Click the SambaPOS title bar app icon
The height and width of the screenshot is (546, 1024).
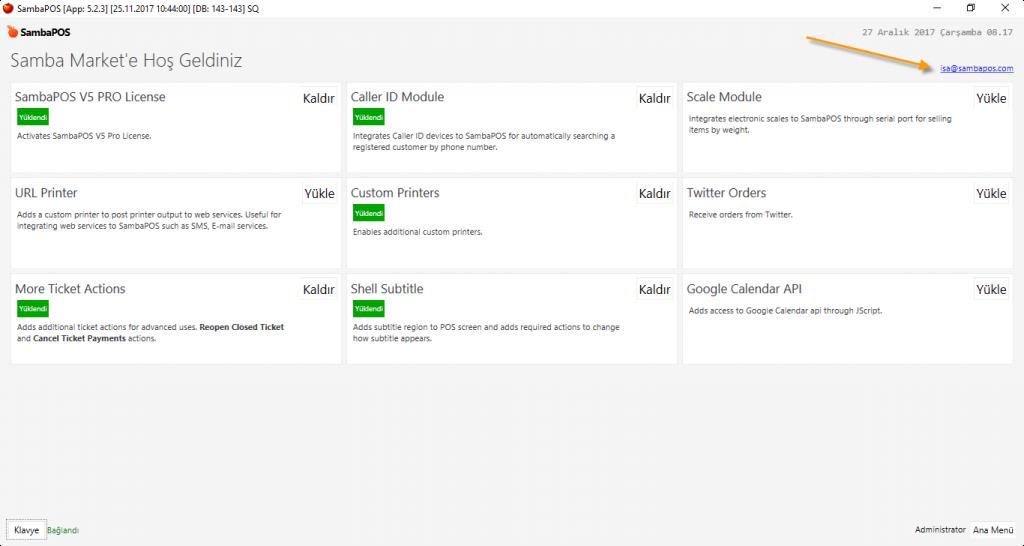8,8
